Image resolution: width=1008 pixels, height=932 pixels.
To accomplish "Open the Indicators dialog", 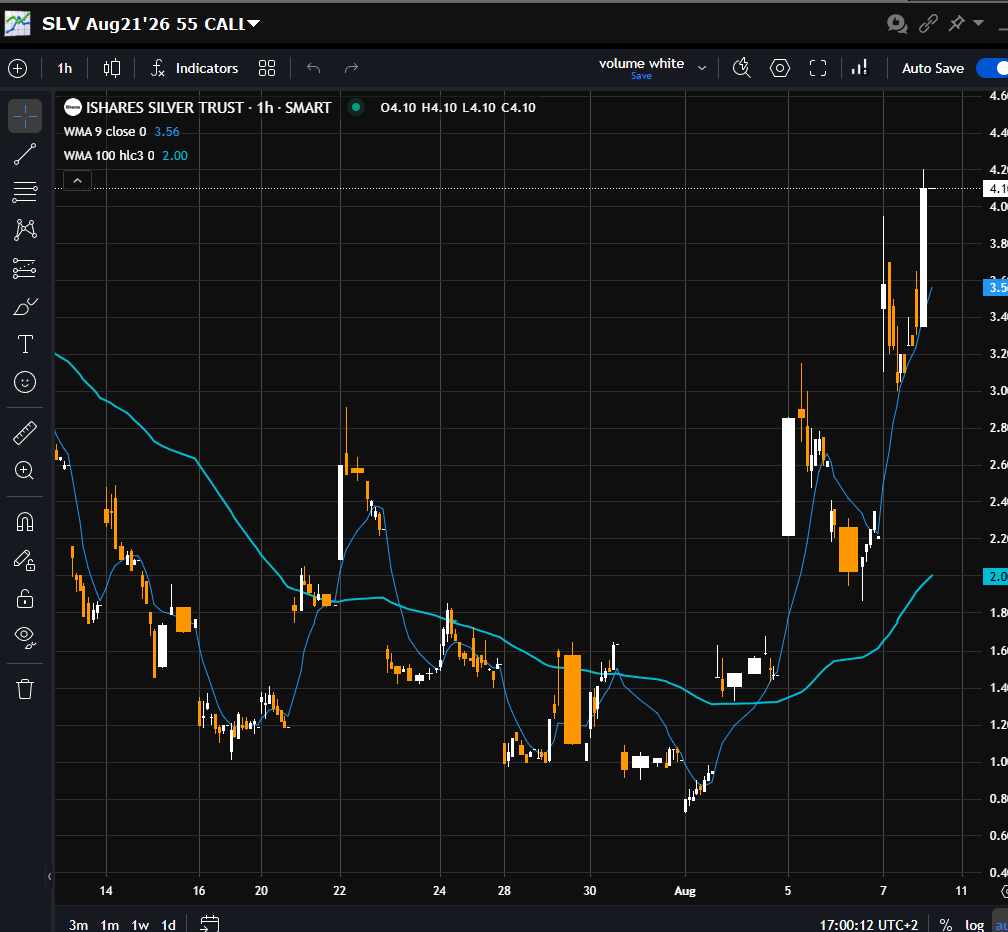I will click(195, 68).
